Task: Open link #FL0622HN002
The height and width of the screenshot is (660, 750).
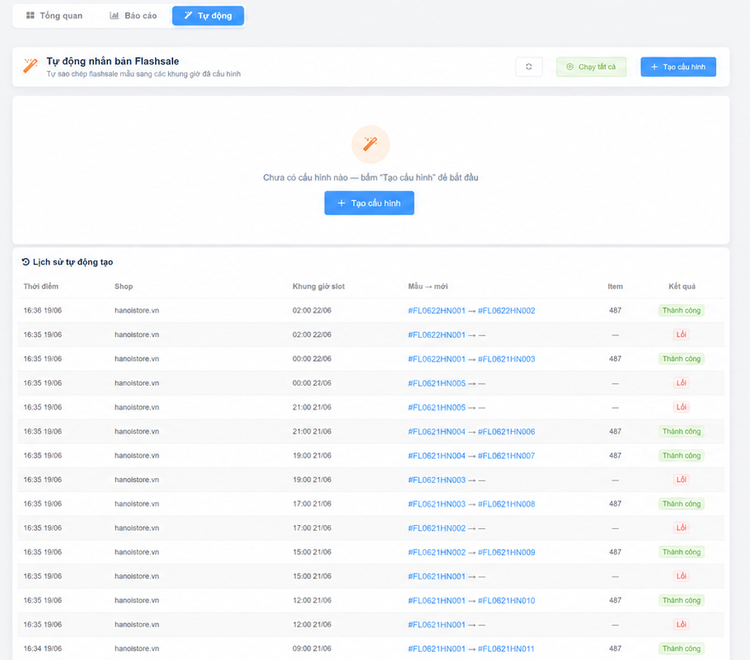Action: (507, 311)
